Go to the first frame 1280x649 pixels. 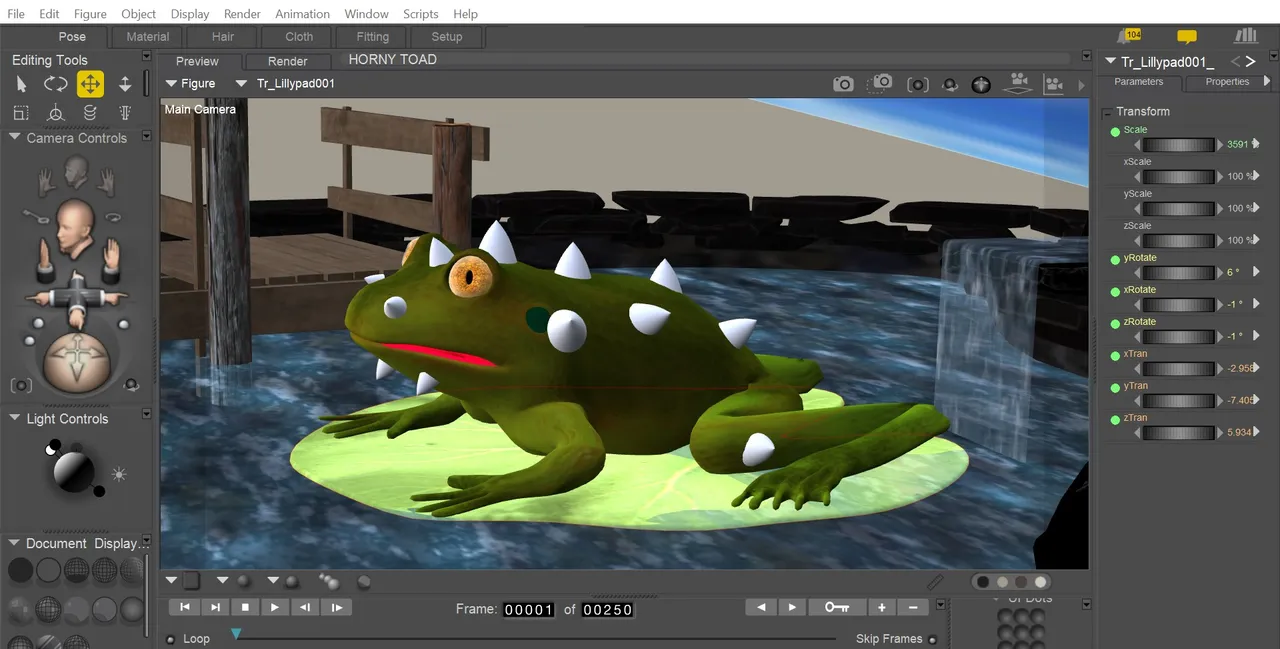[x=184, y=607]
